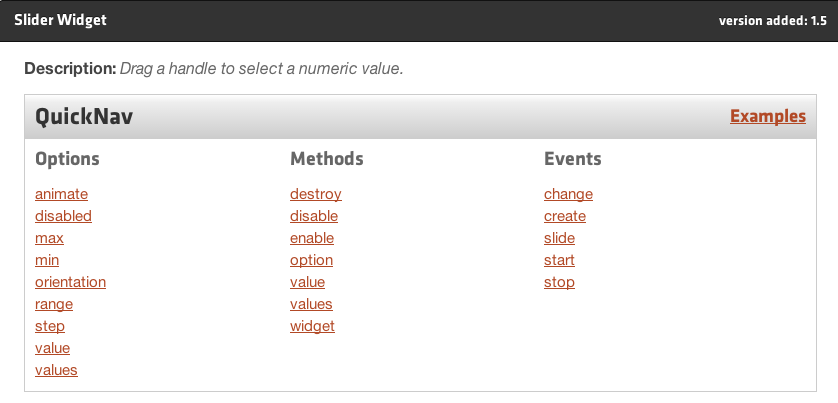The height and width of the screenshot is (403, 838).
Task: Open the change event link
Action: point(568,194)
